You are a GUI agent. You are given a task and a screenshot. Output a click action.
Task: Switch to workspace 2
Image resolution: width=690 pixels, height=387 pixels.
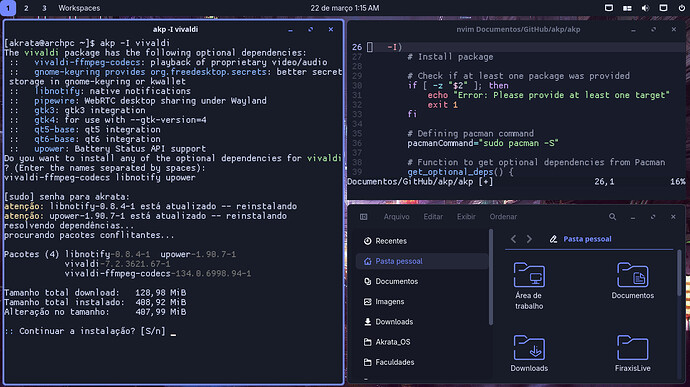26,8
